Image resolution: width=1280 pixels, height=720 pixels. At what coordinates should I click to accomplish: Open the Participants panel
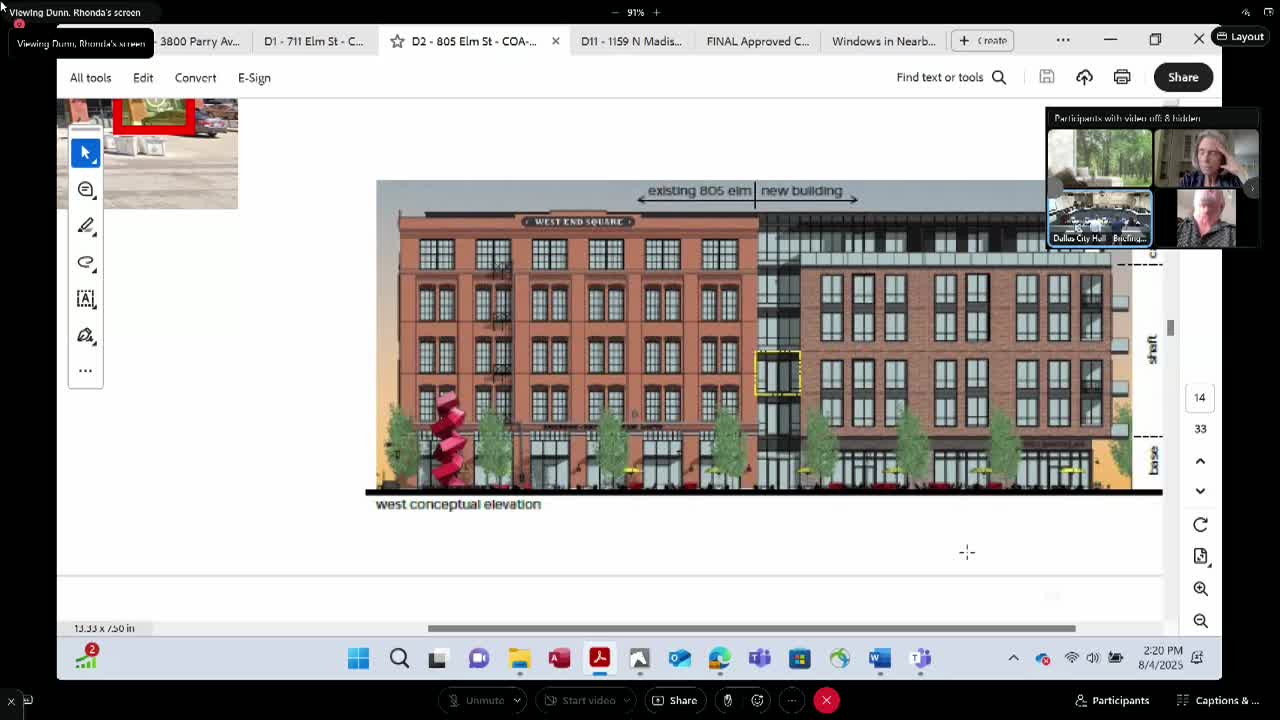tap(1112, 700)
